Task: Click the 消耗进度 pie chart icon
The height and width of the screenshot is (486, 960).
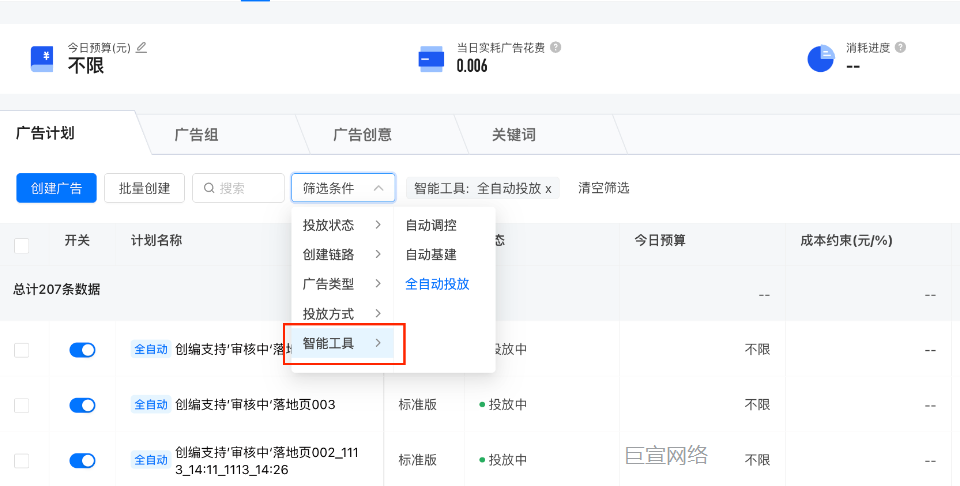Action: coord(820,59)
